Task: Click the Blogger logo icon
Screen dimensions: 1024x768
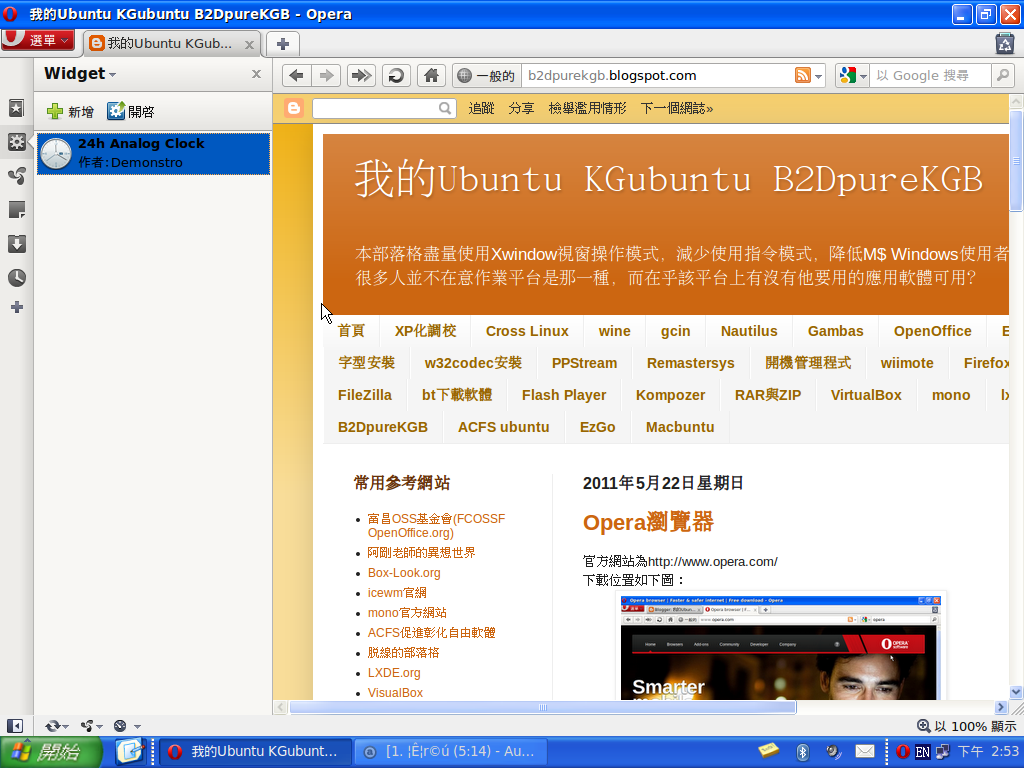Action: point(294,108)
